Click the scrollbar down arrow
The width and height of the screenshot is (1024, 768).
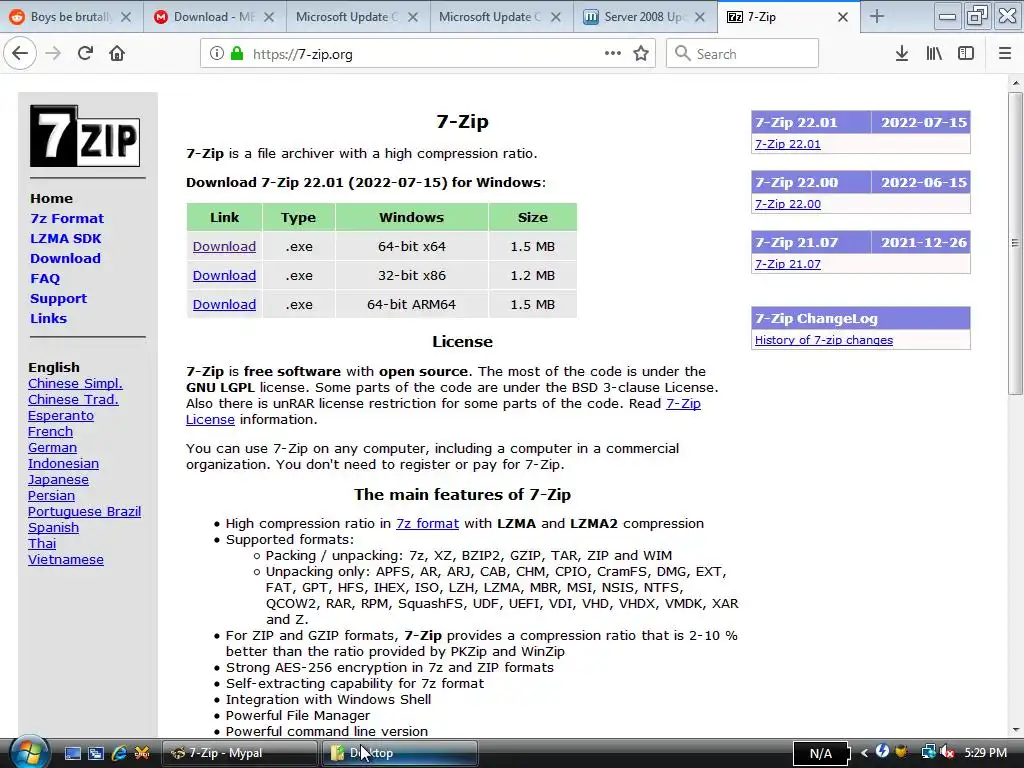point(1015,730)
